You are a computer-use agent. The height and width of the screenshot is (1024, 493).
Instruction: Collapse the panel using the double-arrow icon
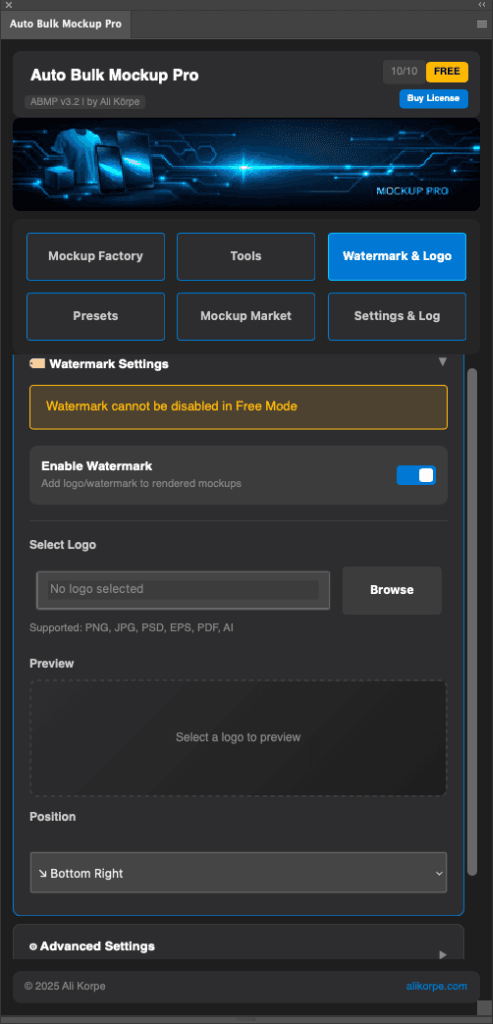(x=482, y=5)
